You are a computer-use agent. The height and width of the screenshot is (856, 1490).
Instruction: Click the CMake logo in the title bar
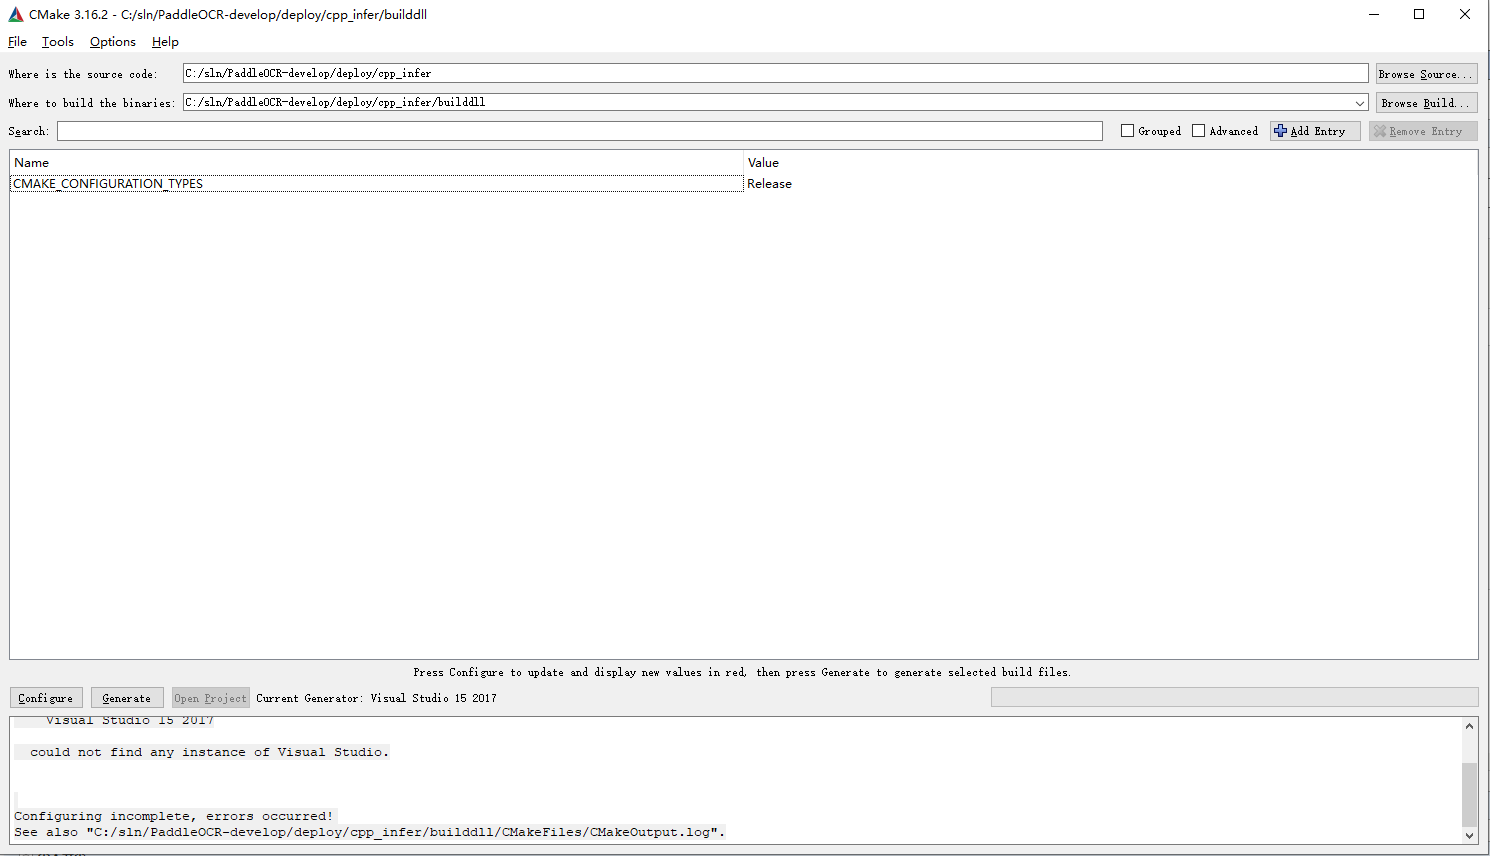15,14
